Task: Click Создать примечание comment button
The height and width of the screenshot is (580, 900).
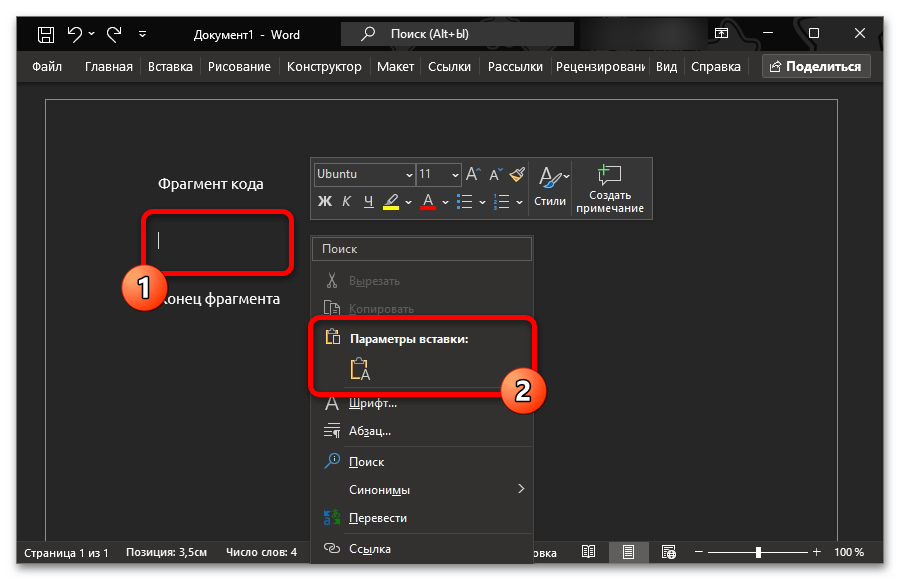Action: pos(610,188)
